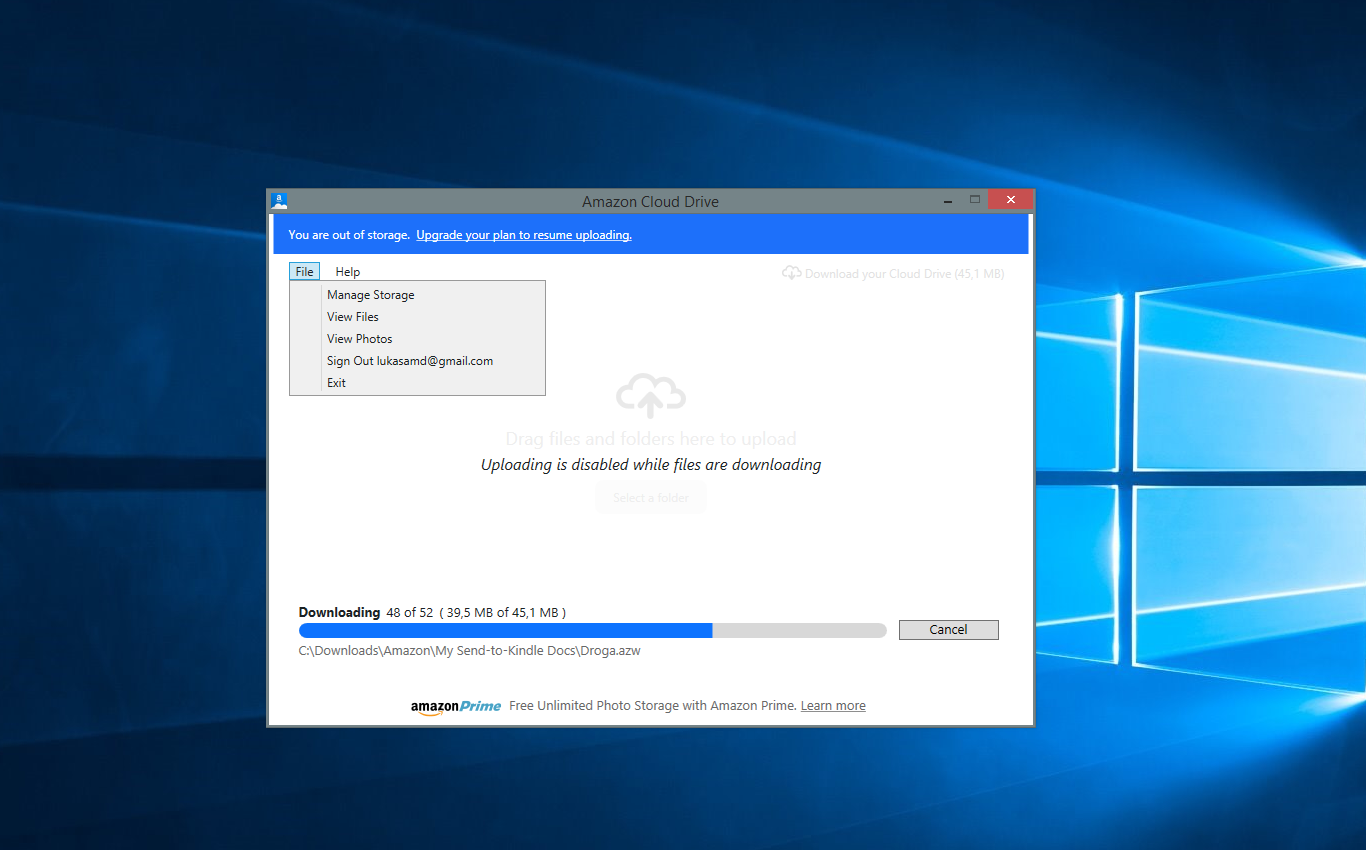
Task: Select Manage Storage from File menu
Action: pos(417,295)
